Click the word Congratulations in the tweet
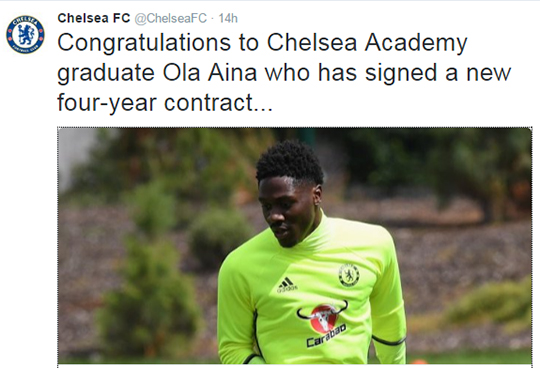 144,43
